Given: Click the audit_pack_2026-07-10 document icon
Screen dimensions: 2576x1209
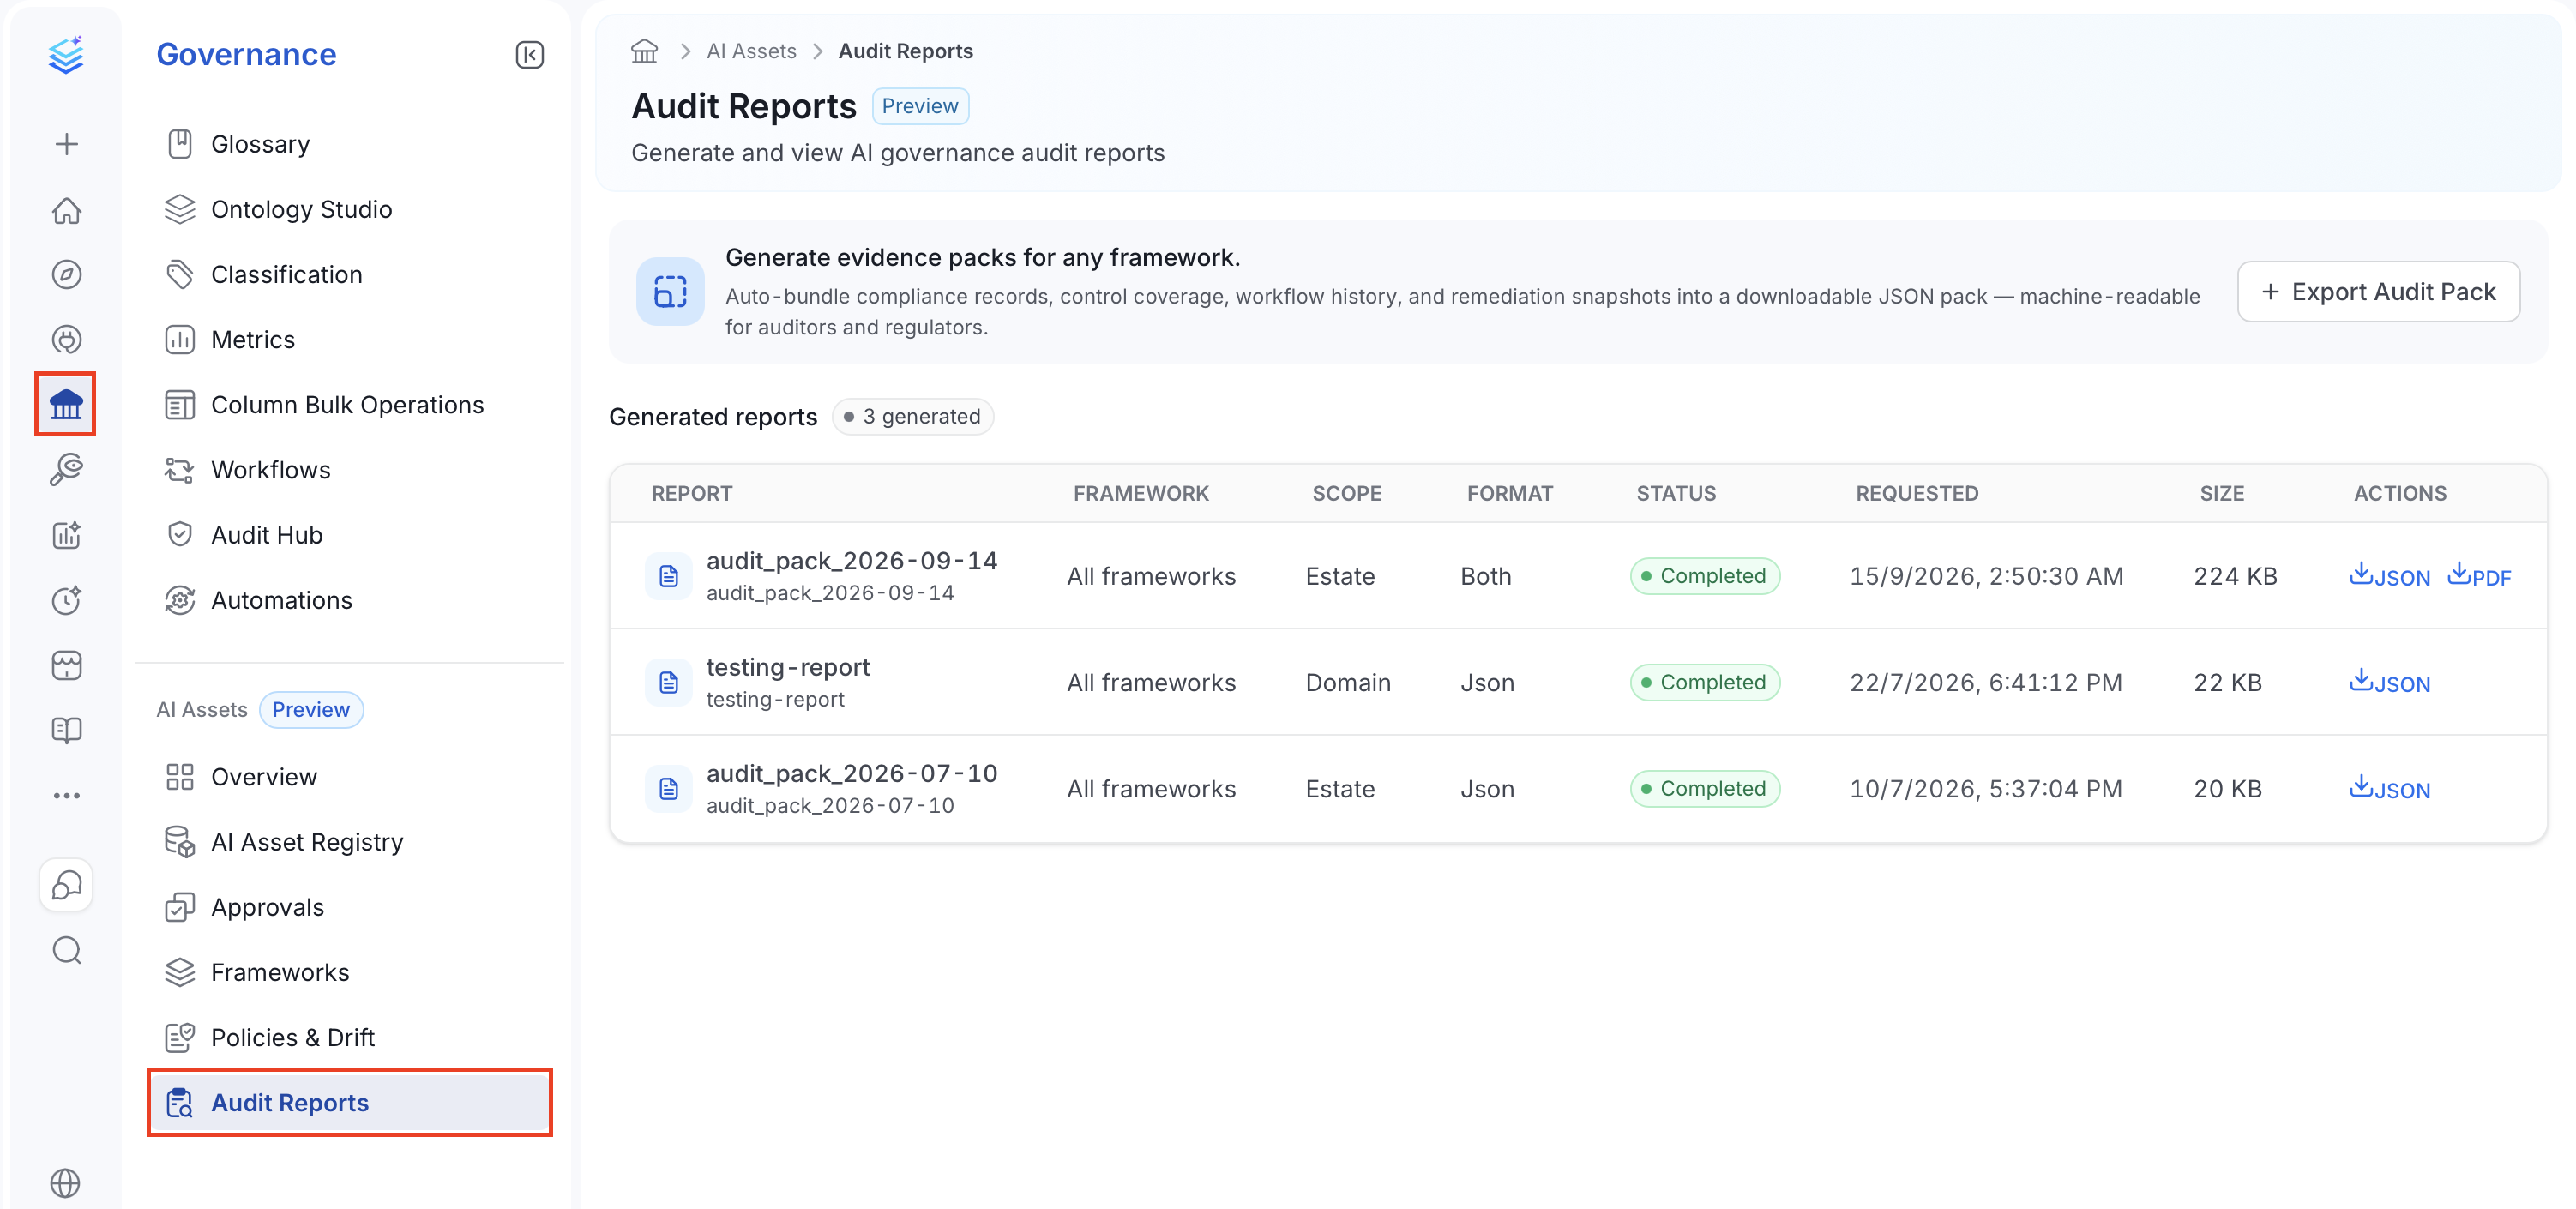Looking at the screenshot, I should coord(669,789).
